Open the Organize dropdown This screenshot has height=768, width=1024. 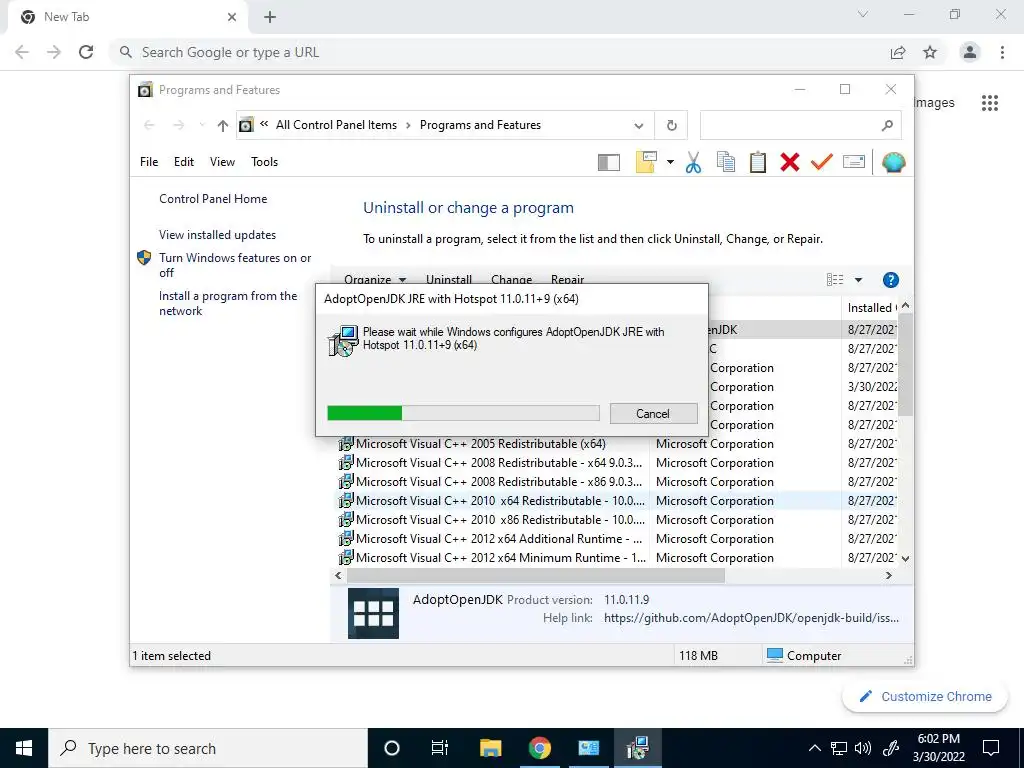coord(375,278)
